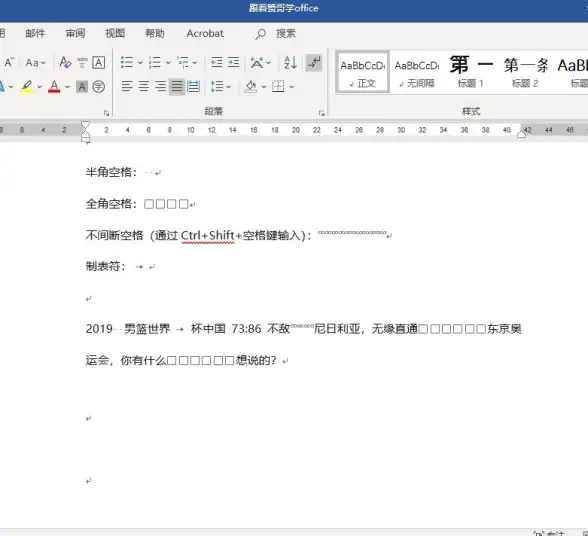Apply the 标题 1 style

(x=471, y=72)
